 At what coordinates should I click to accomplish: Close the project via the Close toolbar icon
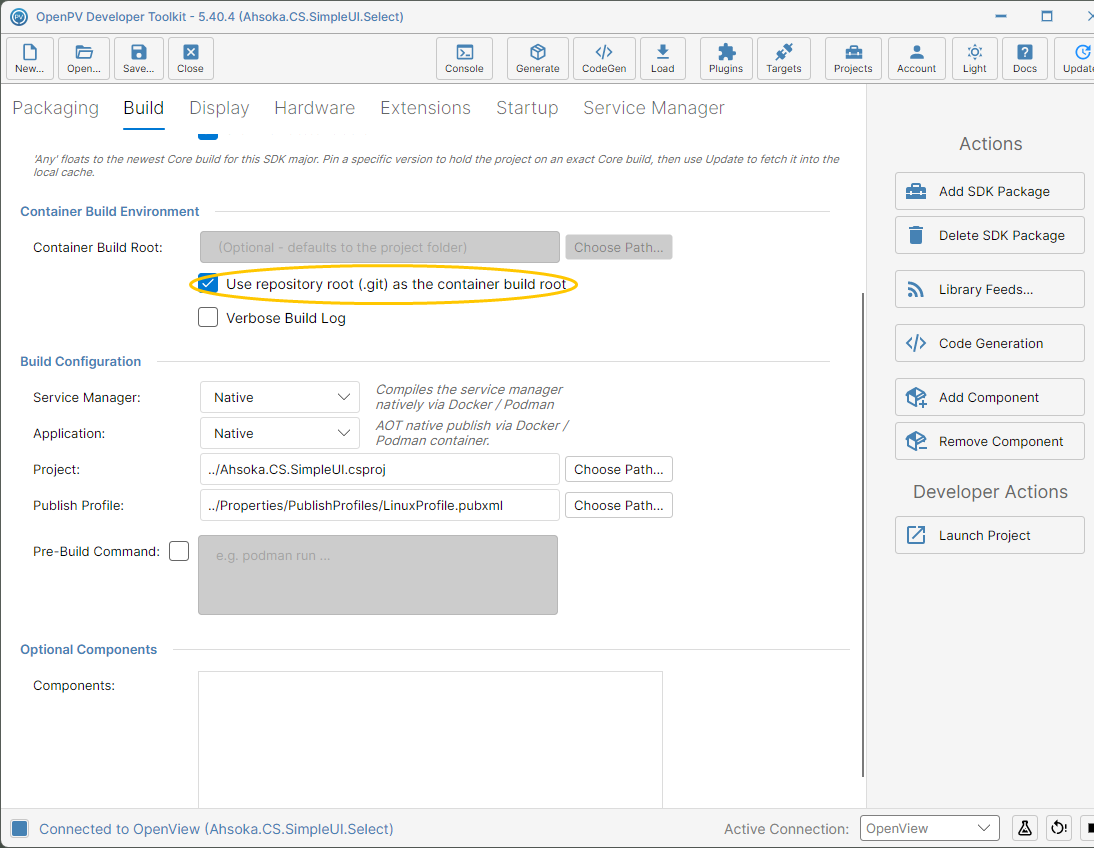pyautogui.click(x=190, y=58)
